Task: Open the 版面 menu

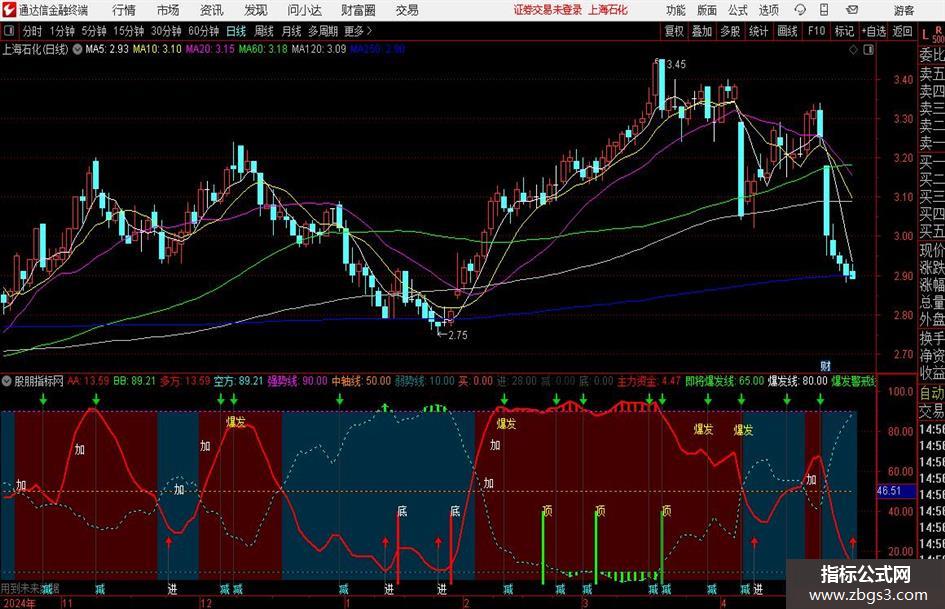Action: [x=707, y=10]
